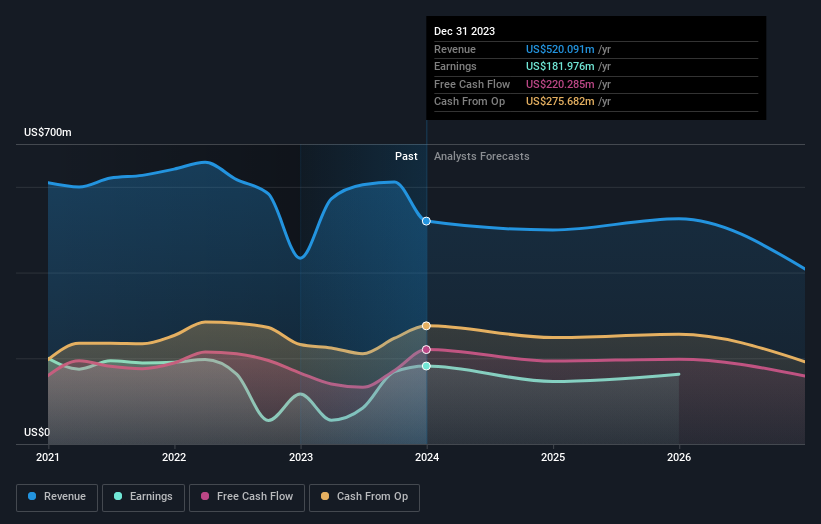This screenshot has height=524, width=821.
Task: Select the Cash From Op marker at 2024
Action: point(426,326)
